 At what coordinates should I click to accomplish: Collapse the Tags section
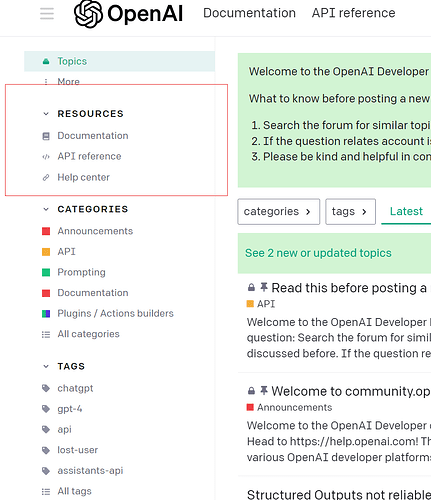point(46,366)
